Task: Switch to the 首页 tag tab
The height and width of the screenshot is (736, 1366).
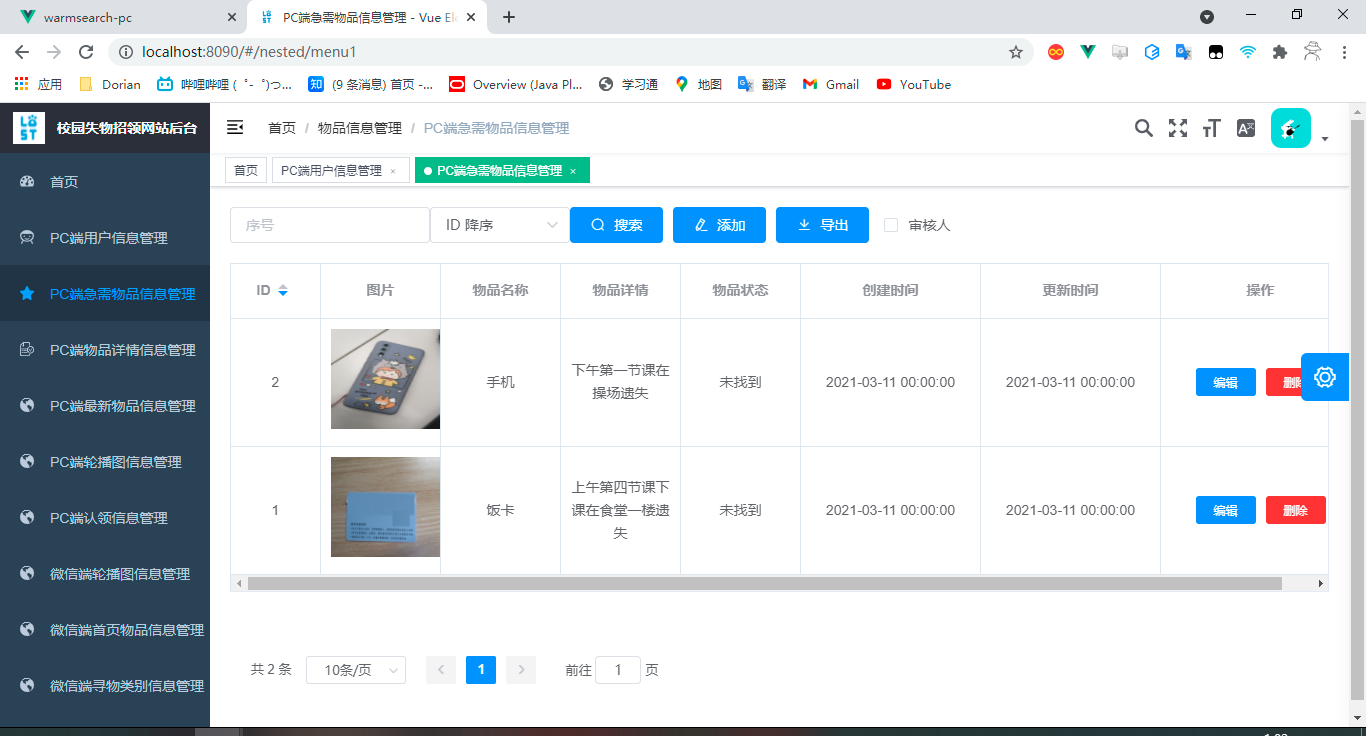Action: coord(246,171)
